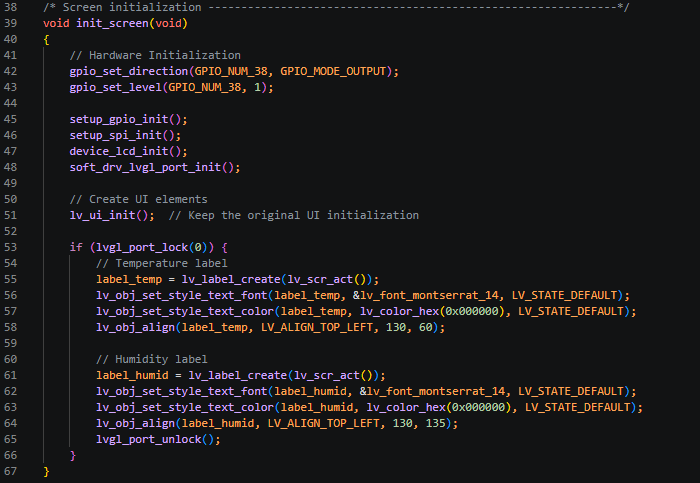This screenshot has width=700, height=483.
Task: Click the opening brace on line 40
Action: tap(46, 40)
